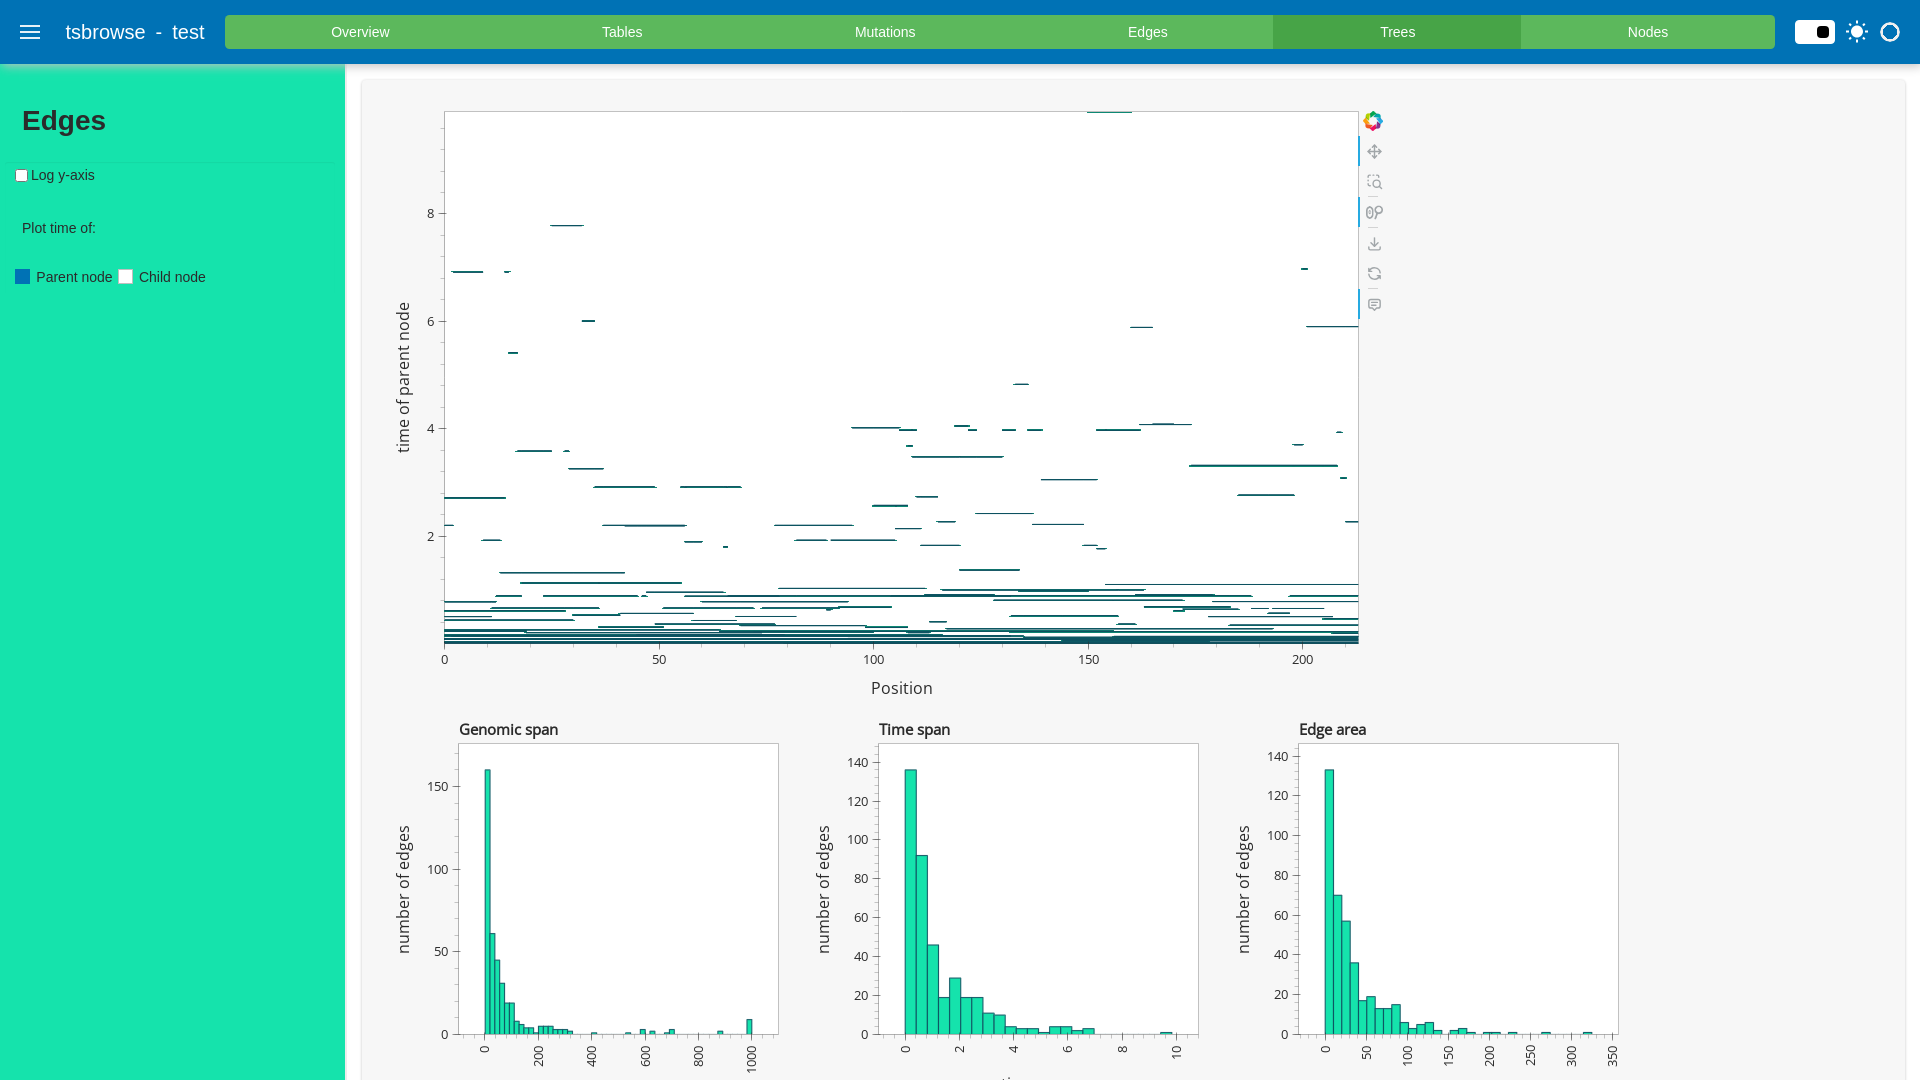Select Parent node option
1920x1080 pixels.
coord(23,277)
